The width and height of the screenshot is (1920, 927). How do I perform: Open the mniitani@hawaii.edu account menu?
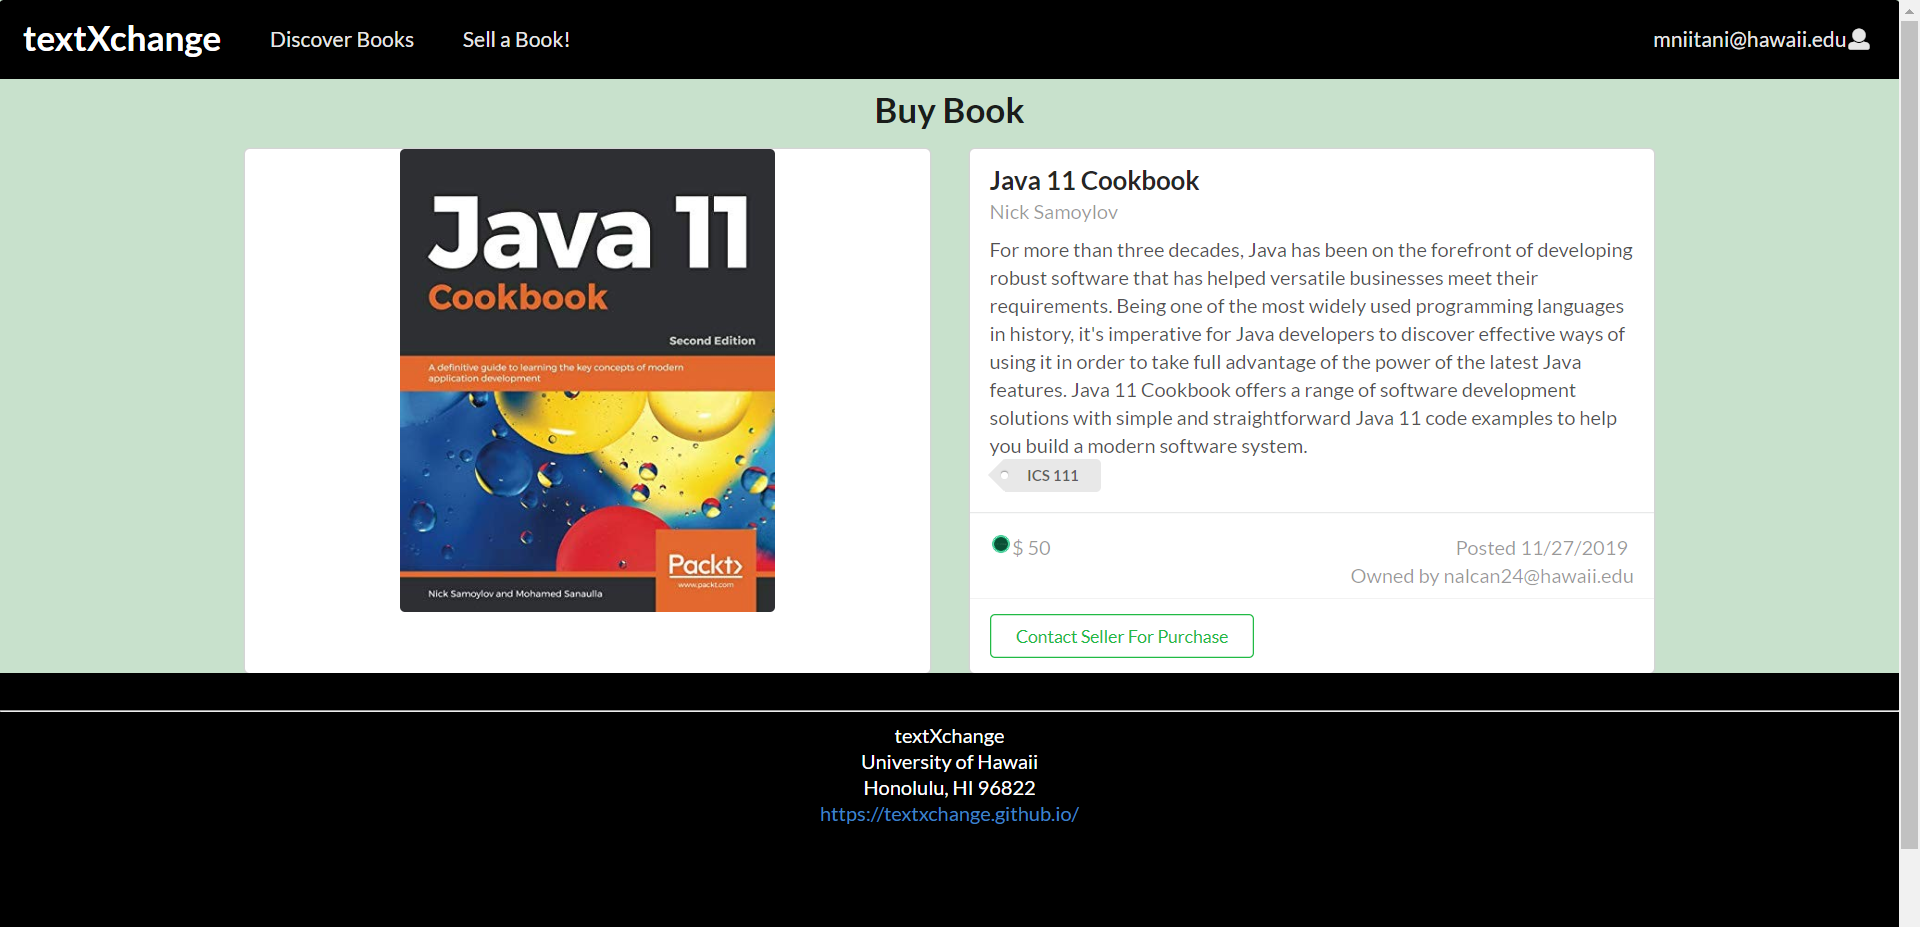tap(1761, 39)
